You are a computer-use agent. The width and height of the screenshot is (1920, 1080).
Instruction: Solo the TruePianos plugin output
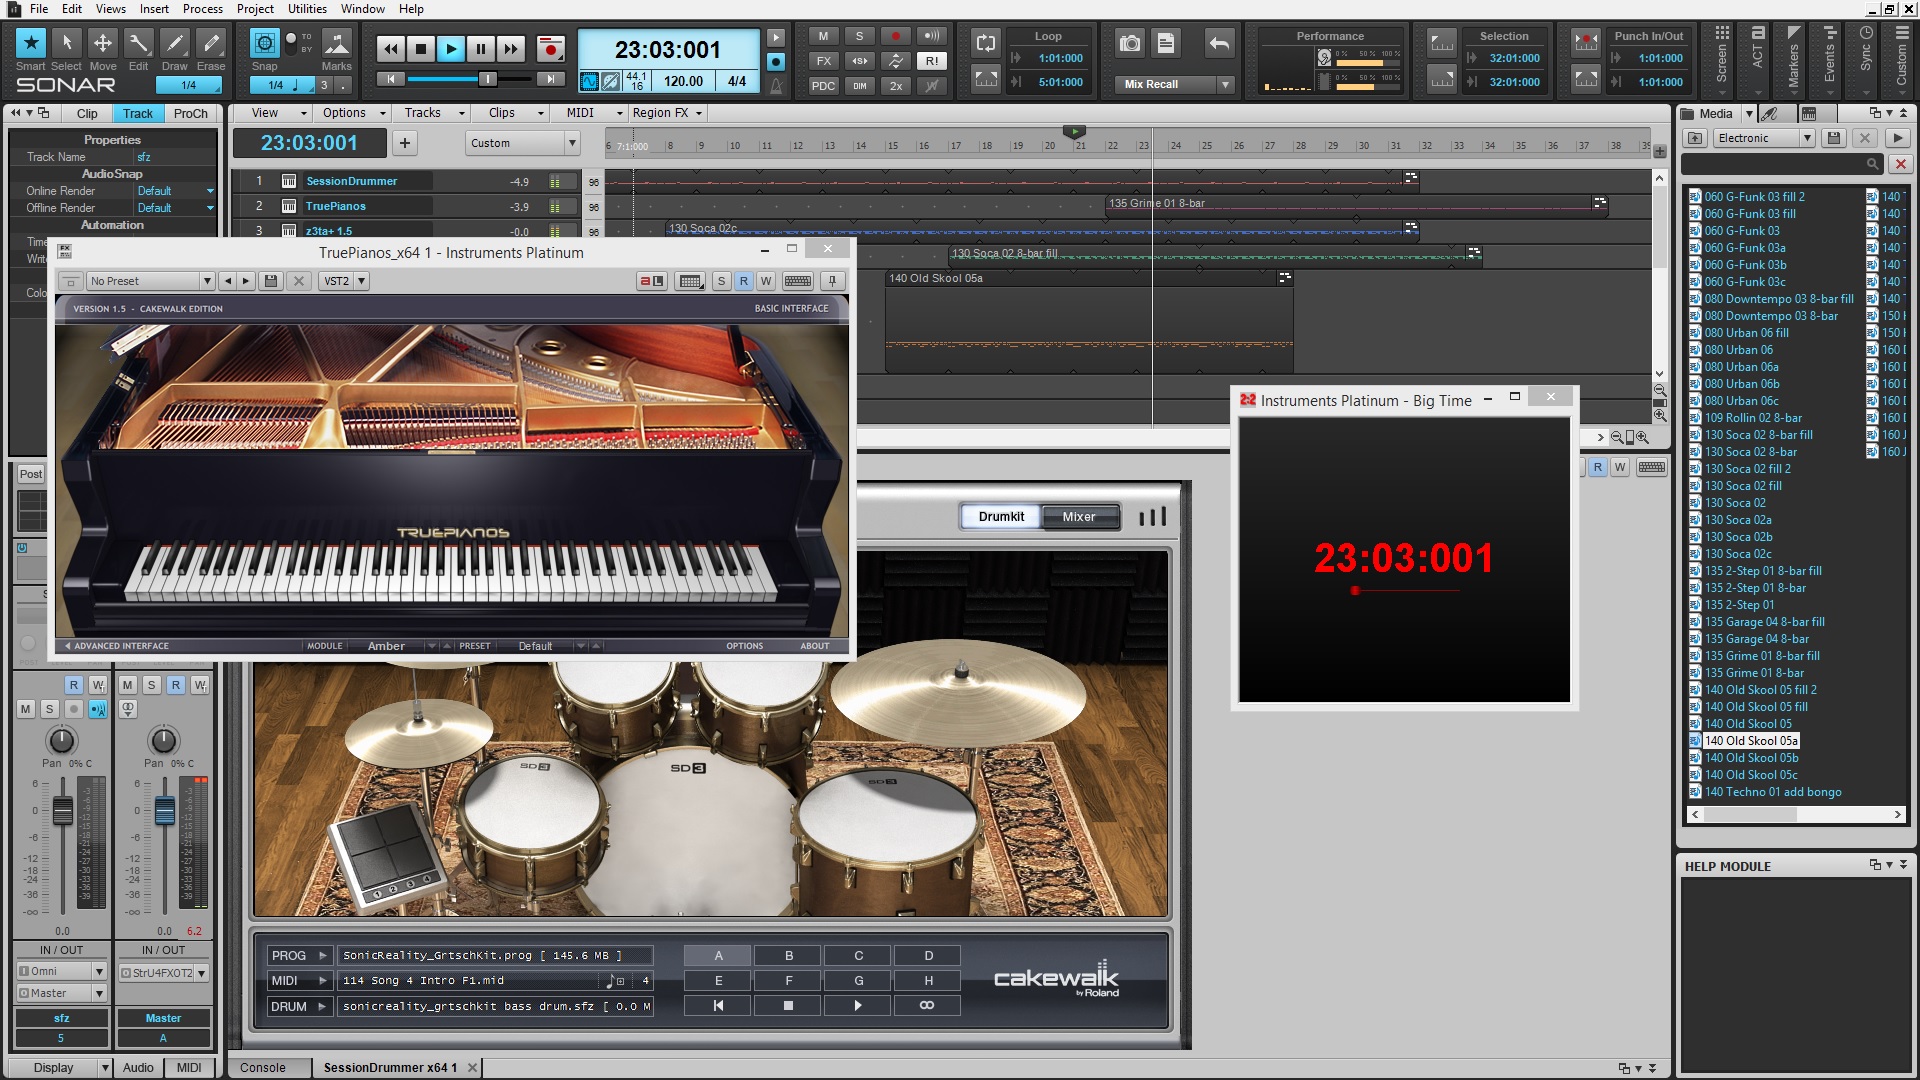721,281
